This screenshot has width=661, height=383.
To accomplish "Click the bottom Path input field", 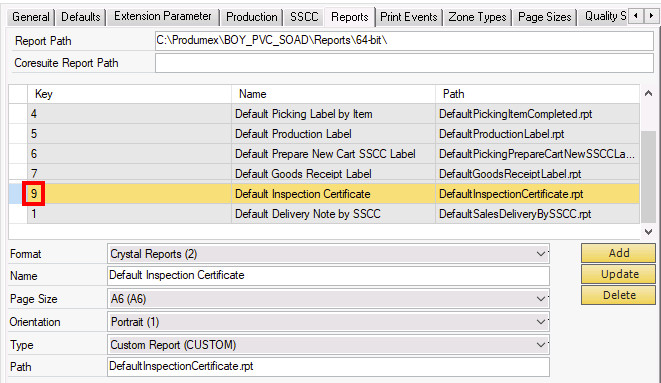I will point(328,367).
